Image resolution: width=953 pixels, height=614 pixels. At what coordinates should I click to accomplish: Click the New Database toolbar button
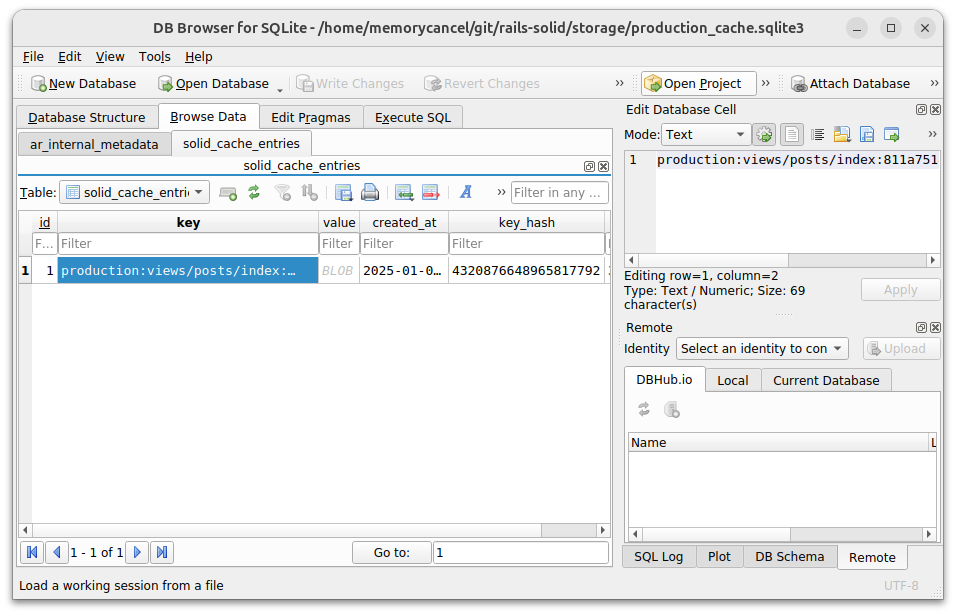84,83
